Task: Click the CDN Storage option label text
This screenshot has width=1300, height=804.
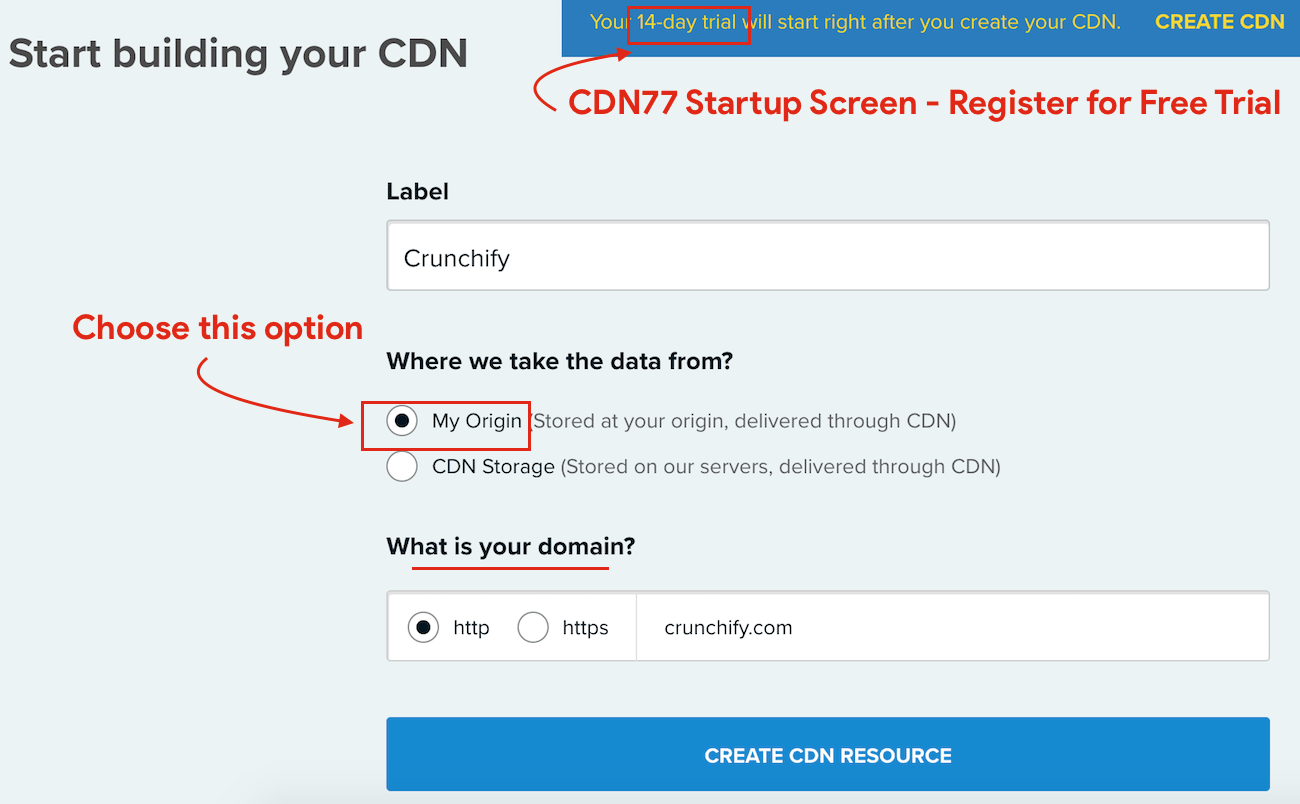Action: [493, 466]
